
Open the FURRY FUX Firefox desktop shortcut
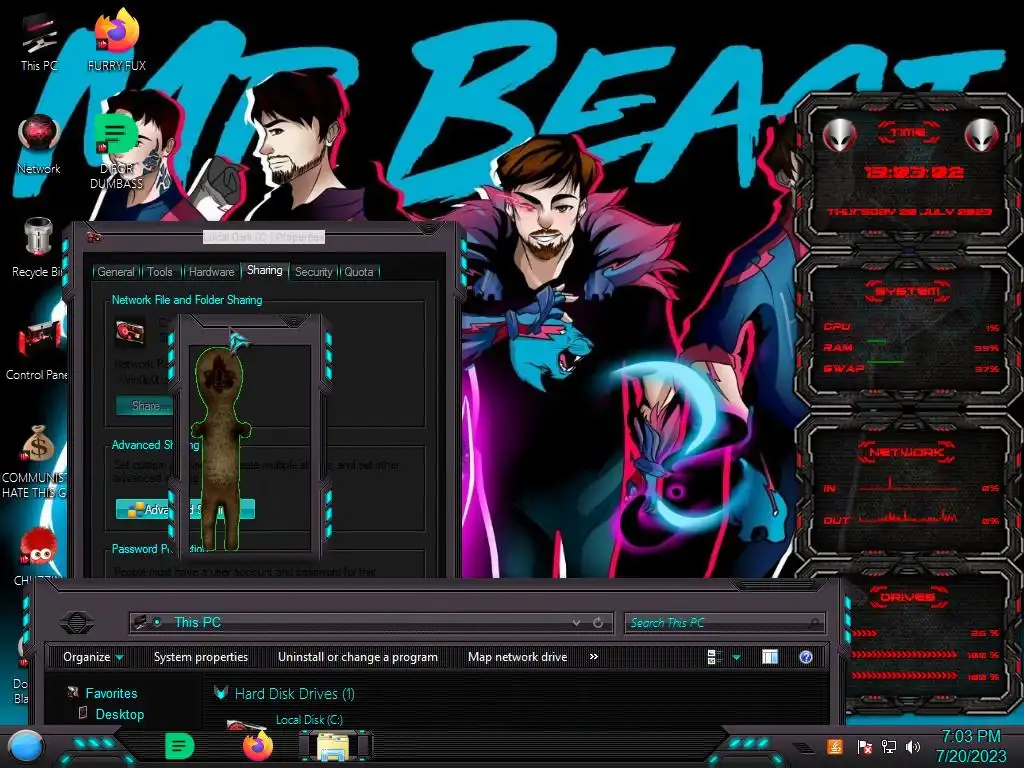(117, 40)
